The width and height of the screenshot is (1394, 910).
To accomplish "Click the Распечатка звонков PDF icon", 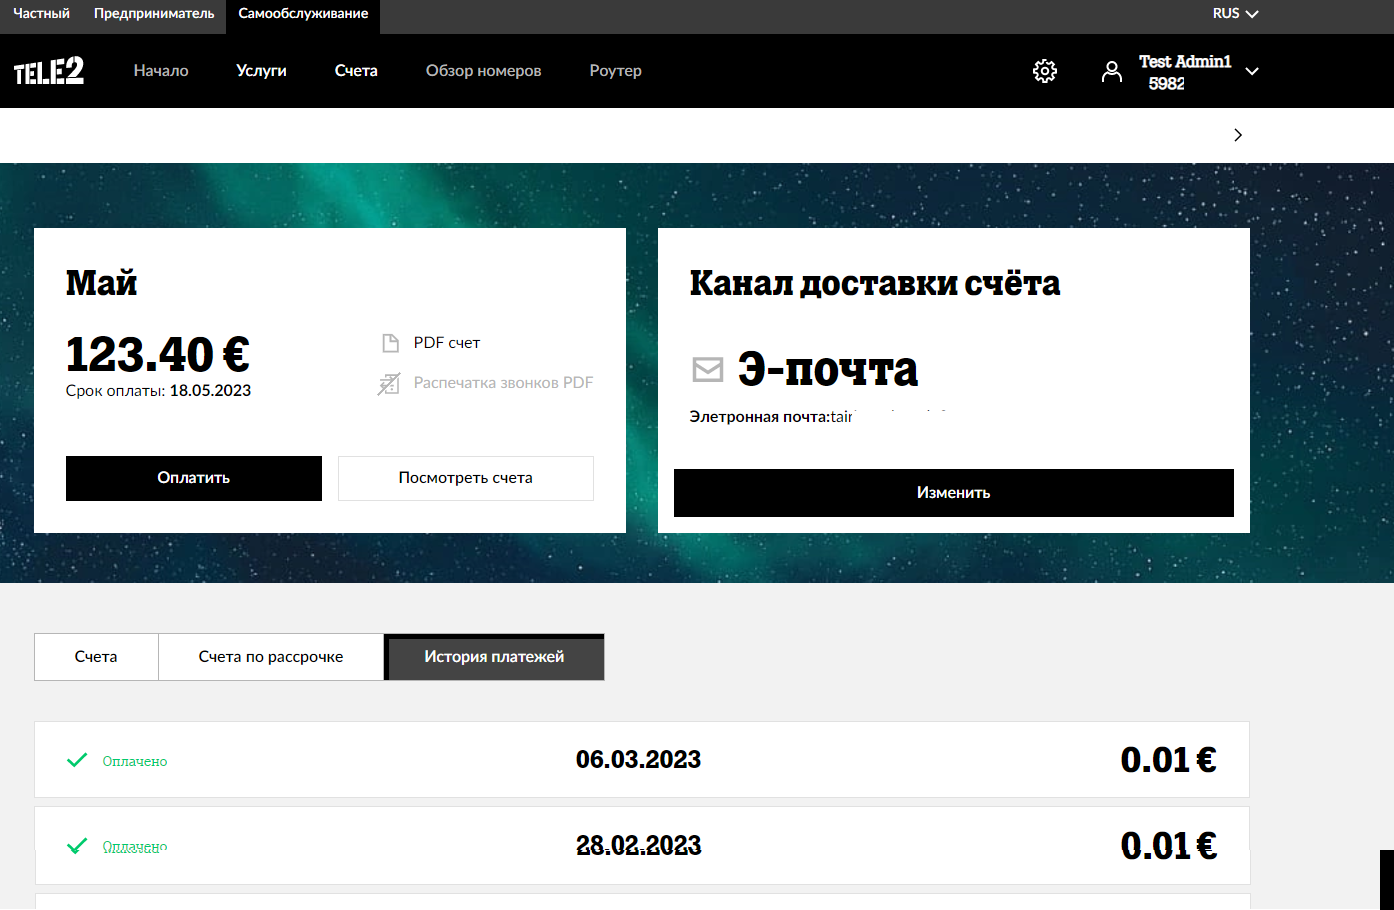I will (x=389, y=383).
